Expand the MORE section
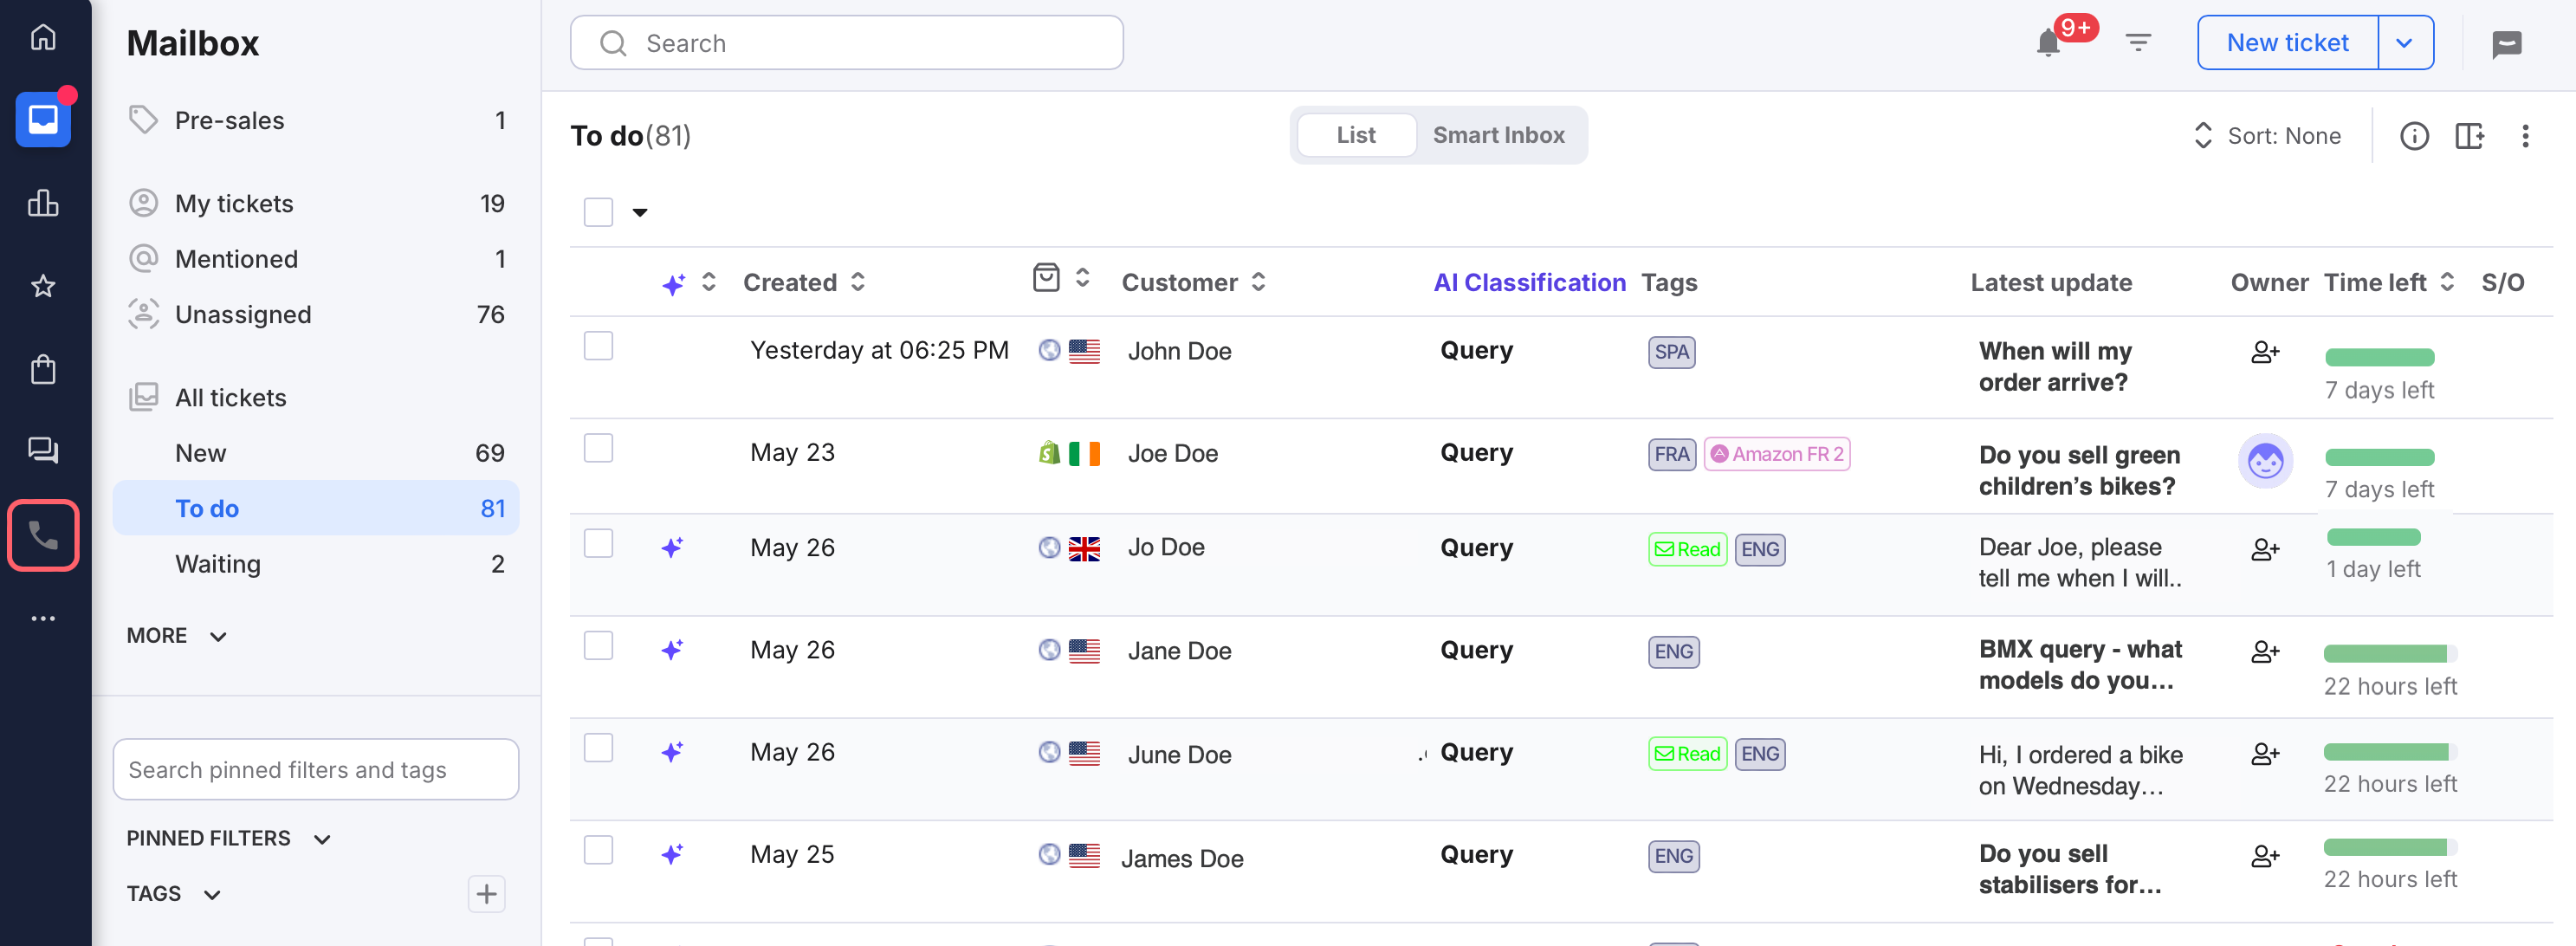Image resolution: width=2576 pixels, height=946 pixels. click(177, 636)
